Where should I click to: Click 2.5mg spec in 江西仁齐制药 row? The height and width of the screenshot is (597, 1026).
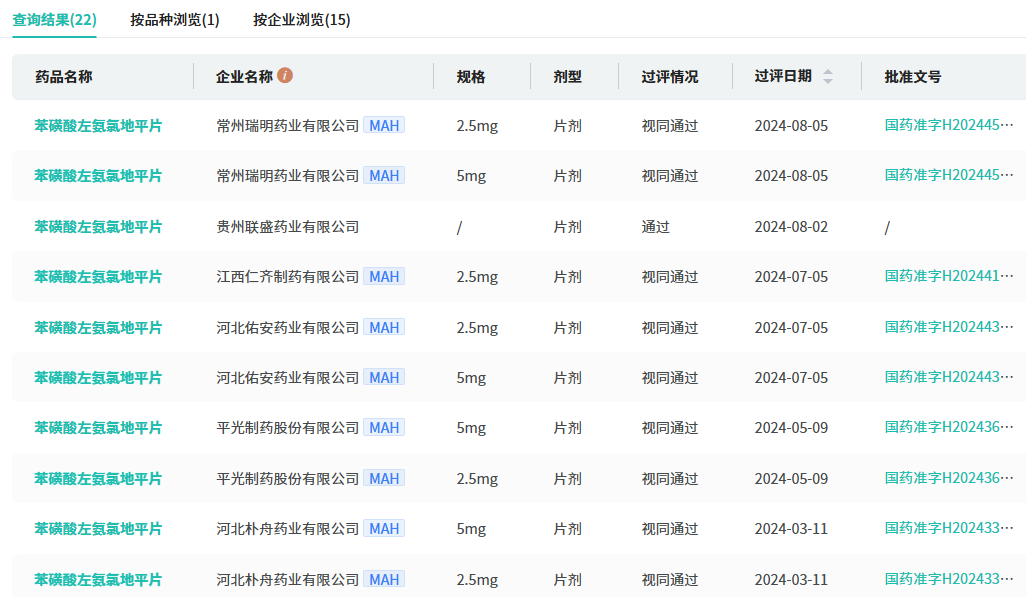[477, 277]
